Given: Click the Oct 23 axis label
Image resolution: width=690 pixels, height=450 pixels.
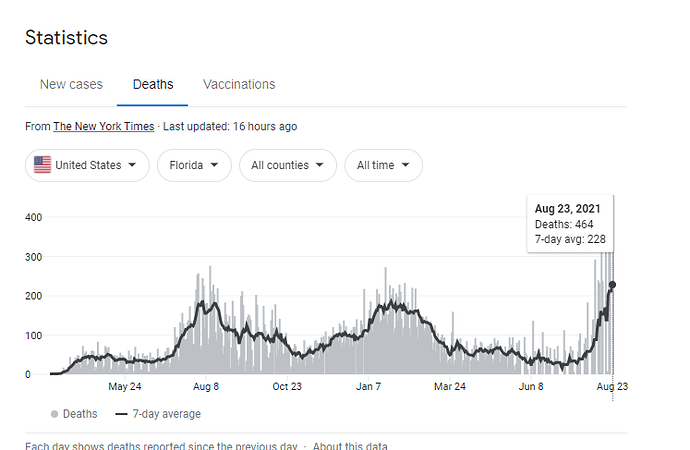Looking at the screenshot, I should 287,386.
